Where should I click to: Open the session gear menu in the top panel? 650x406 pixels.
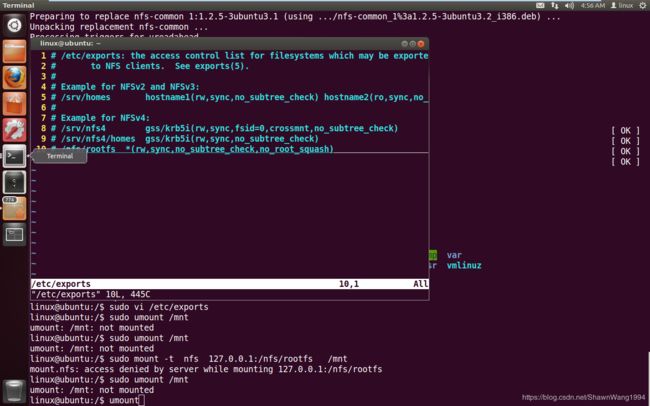click(642, 5)
